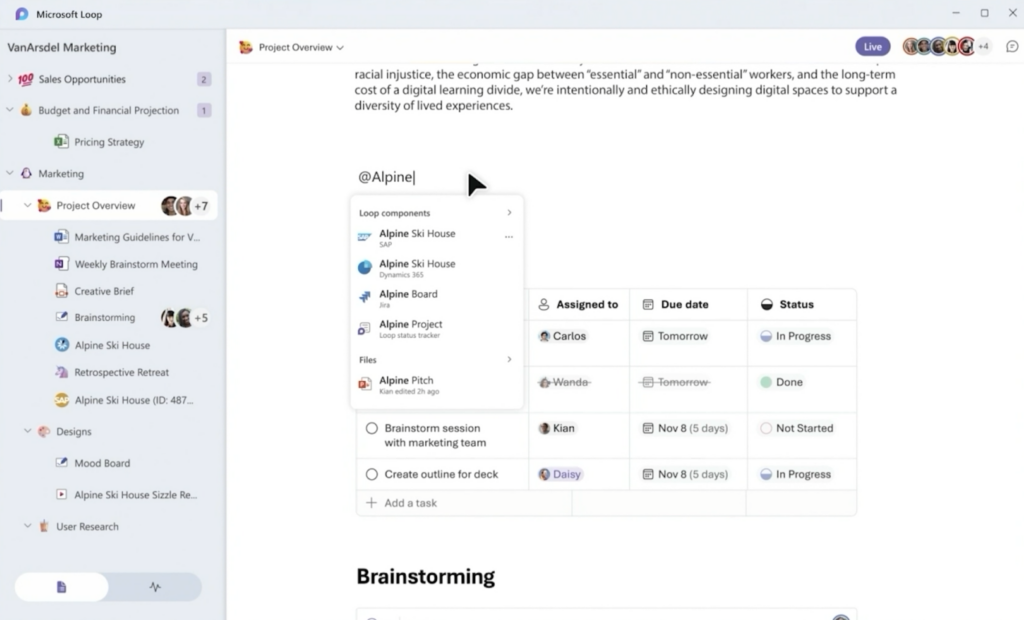Click the PowerPoint icon for Alpine Pitch
Image resolution: width=1024 pixels, height=620 pixels.
pos(365,384)
